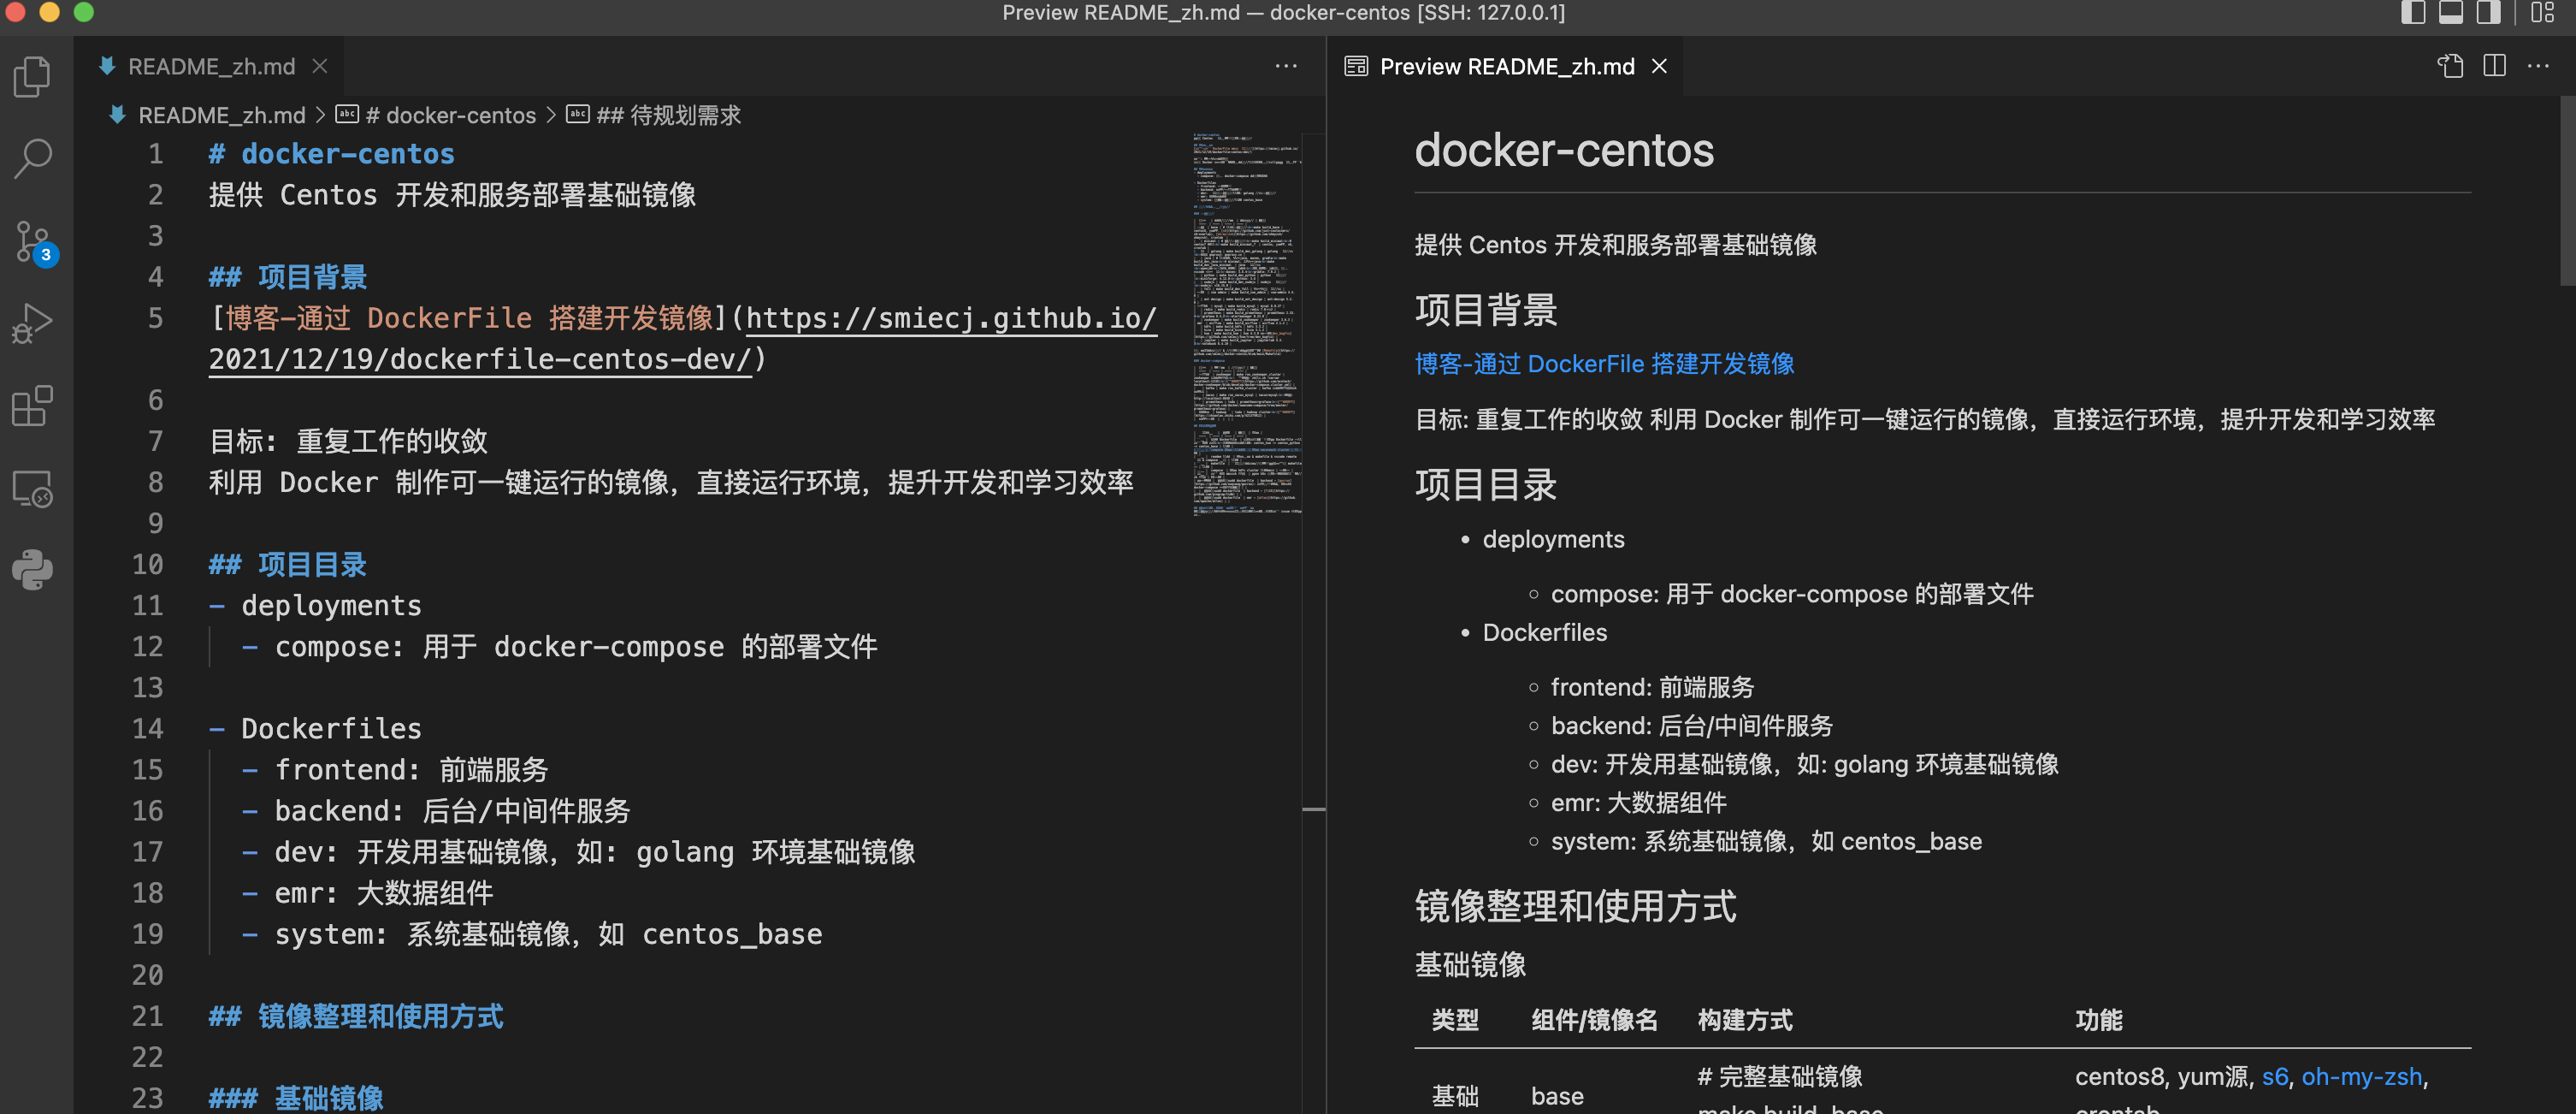The image size is (2576, 1114).
Task: Click the 'docker-centos' title in preview
Action: [1564, 150]
